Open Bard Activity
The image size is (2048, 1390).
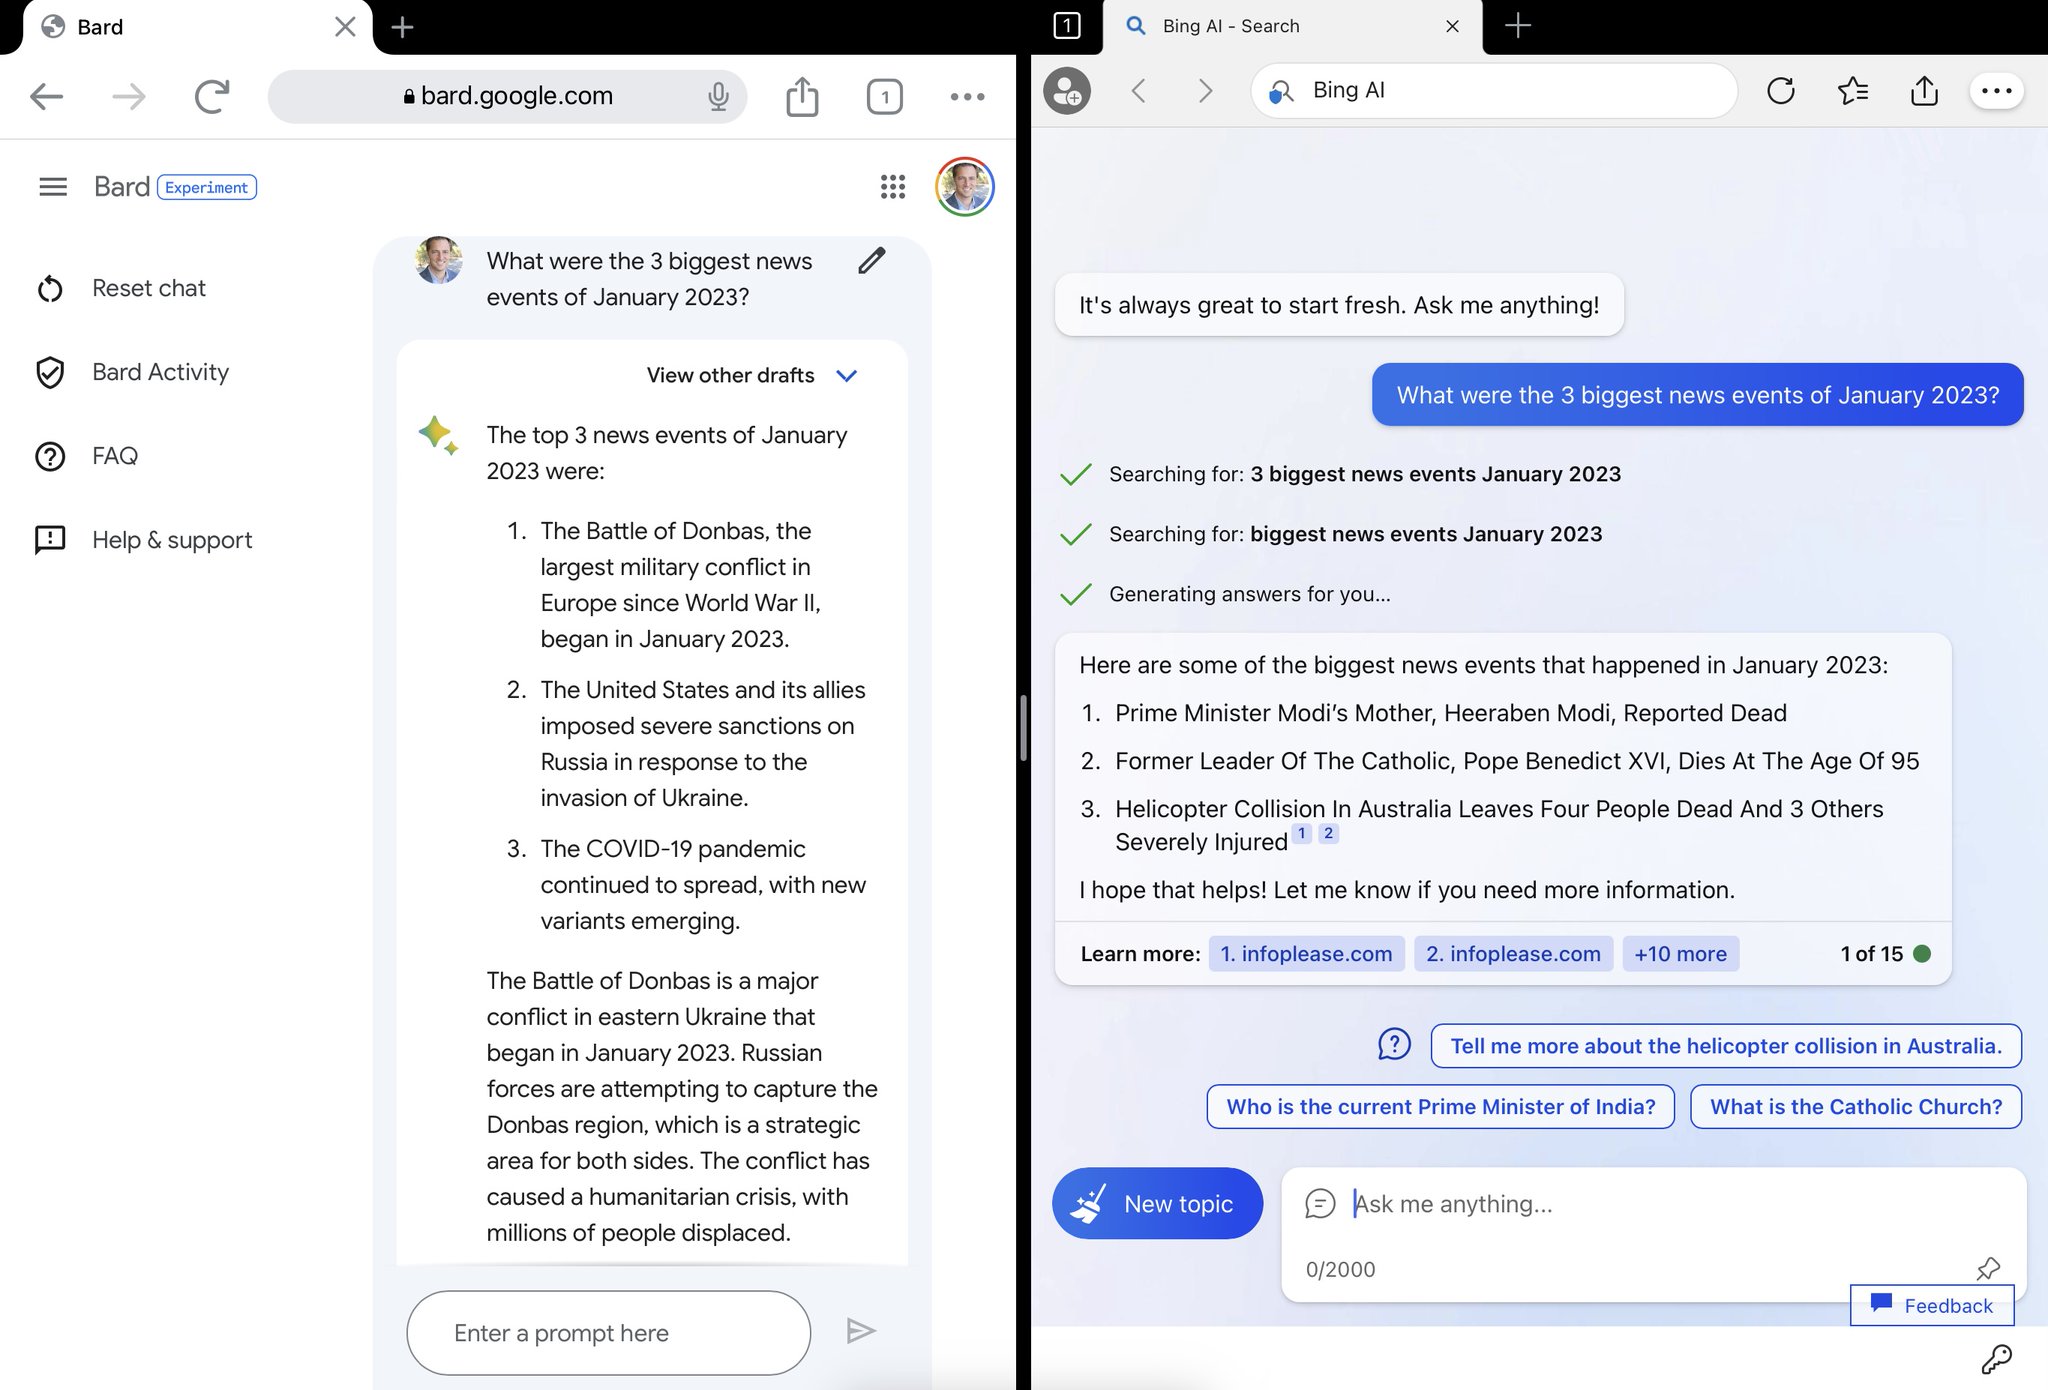pos(132,372)
